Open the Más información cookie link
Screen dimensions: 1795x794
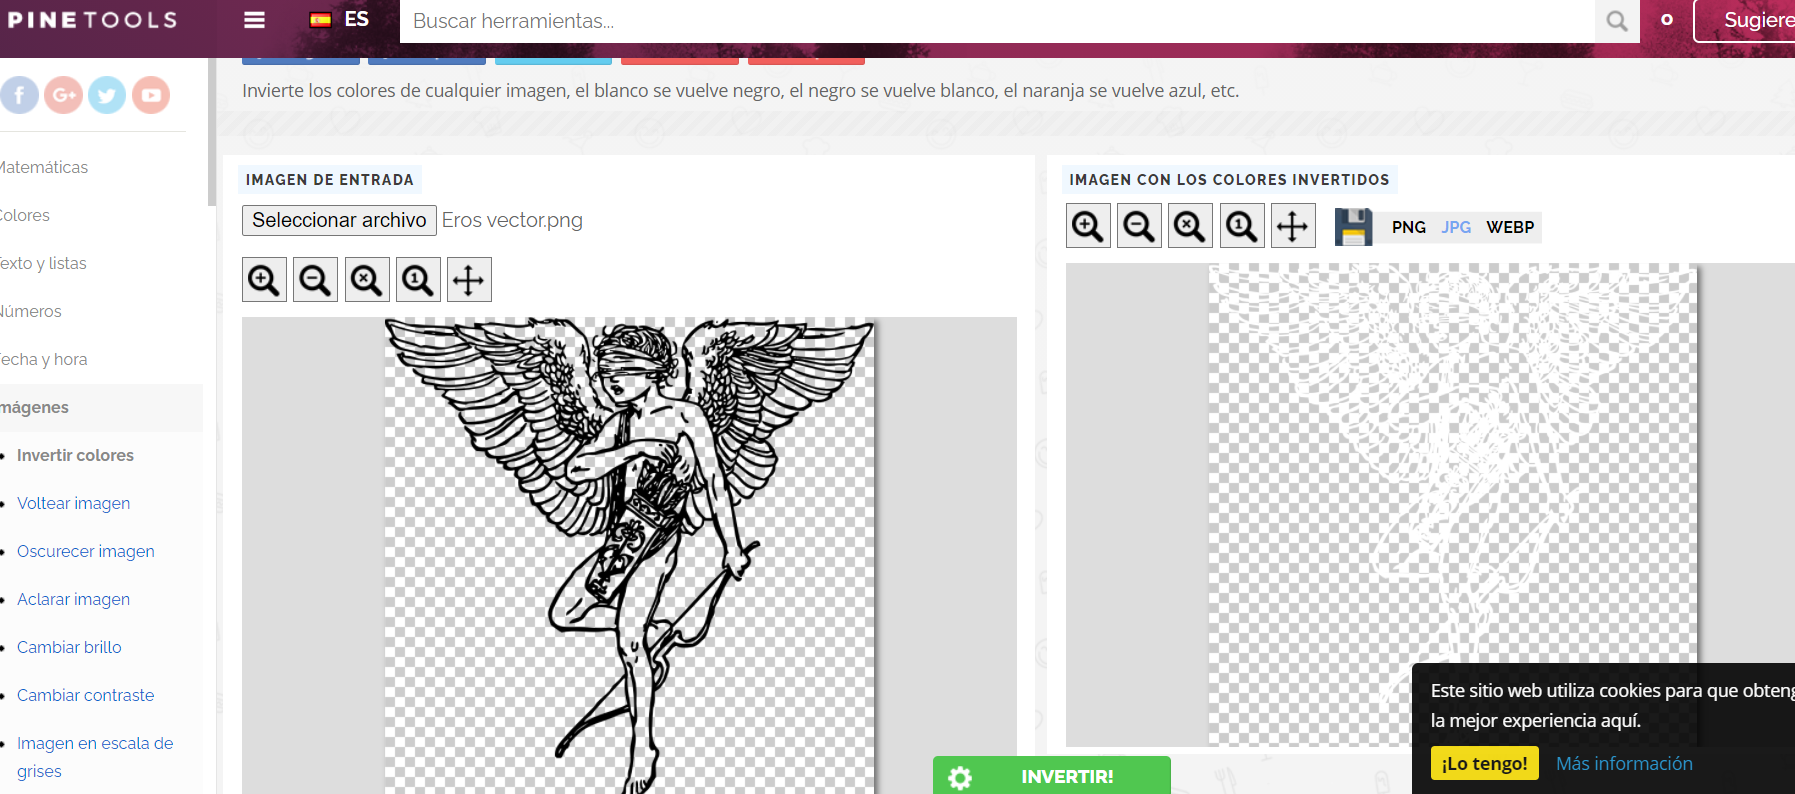click(x=1624, y=763)
